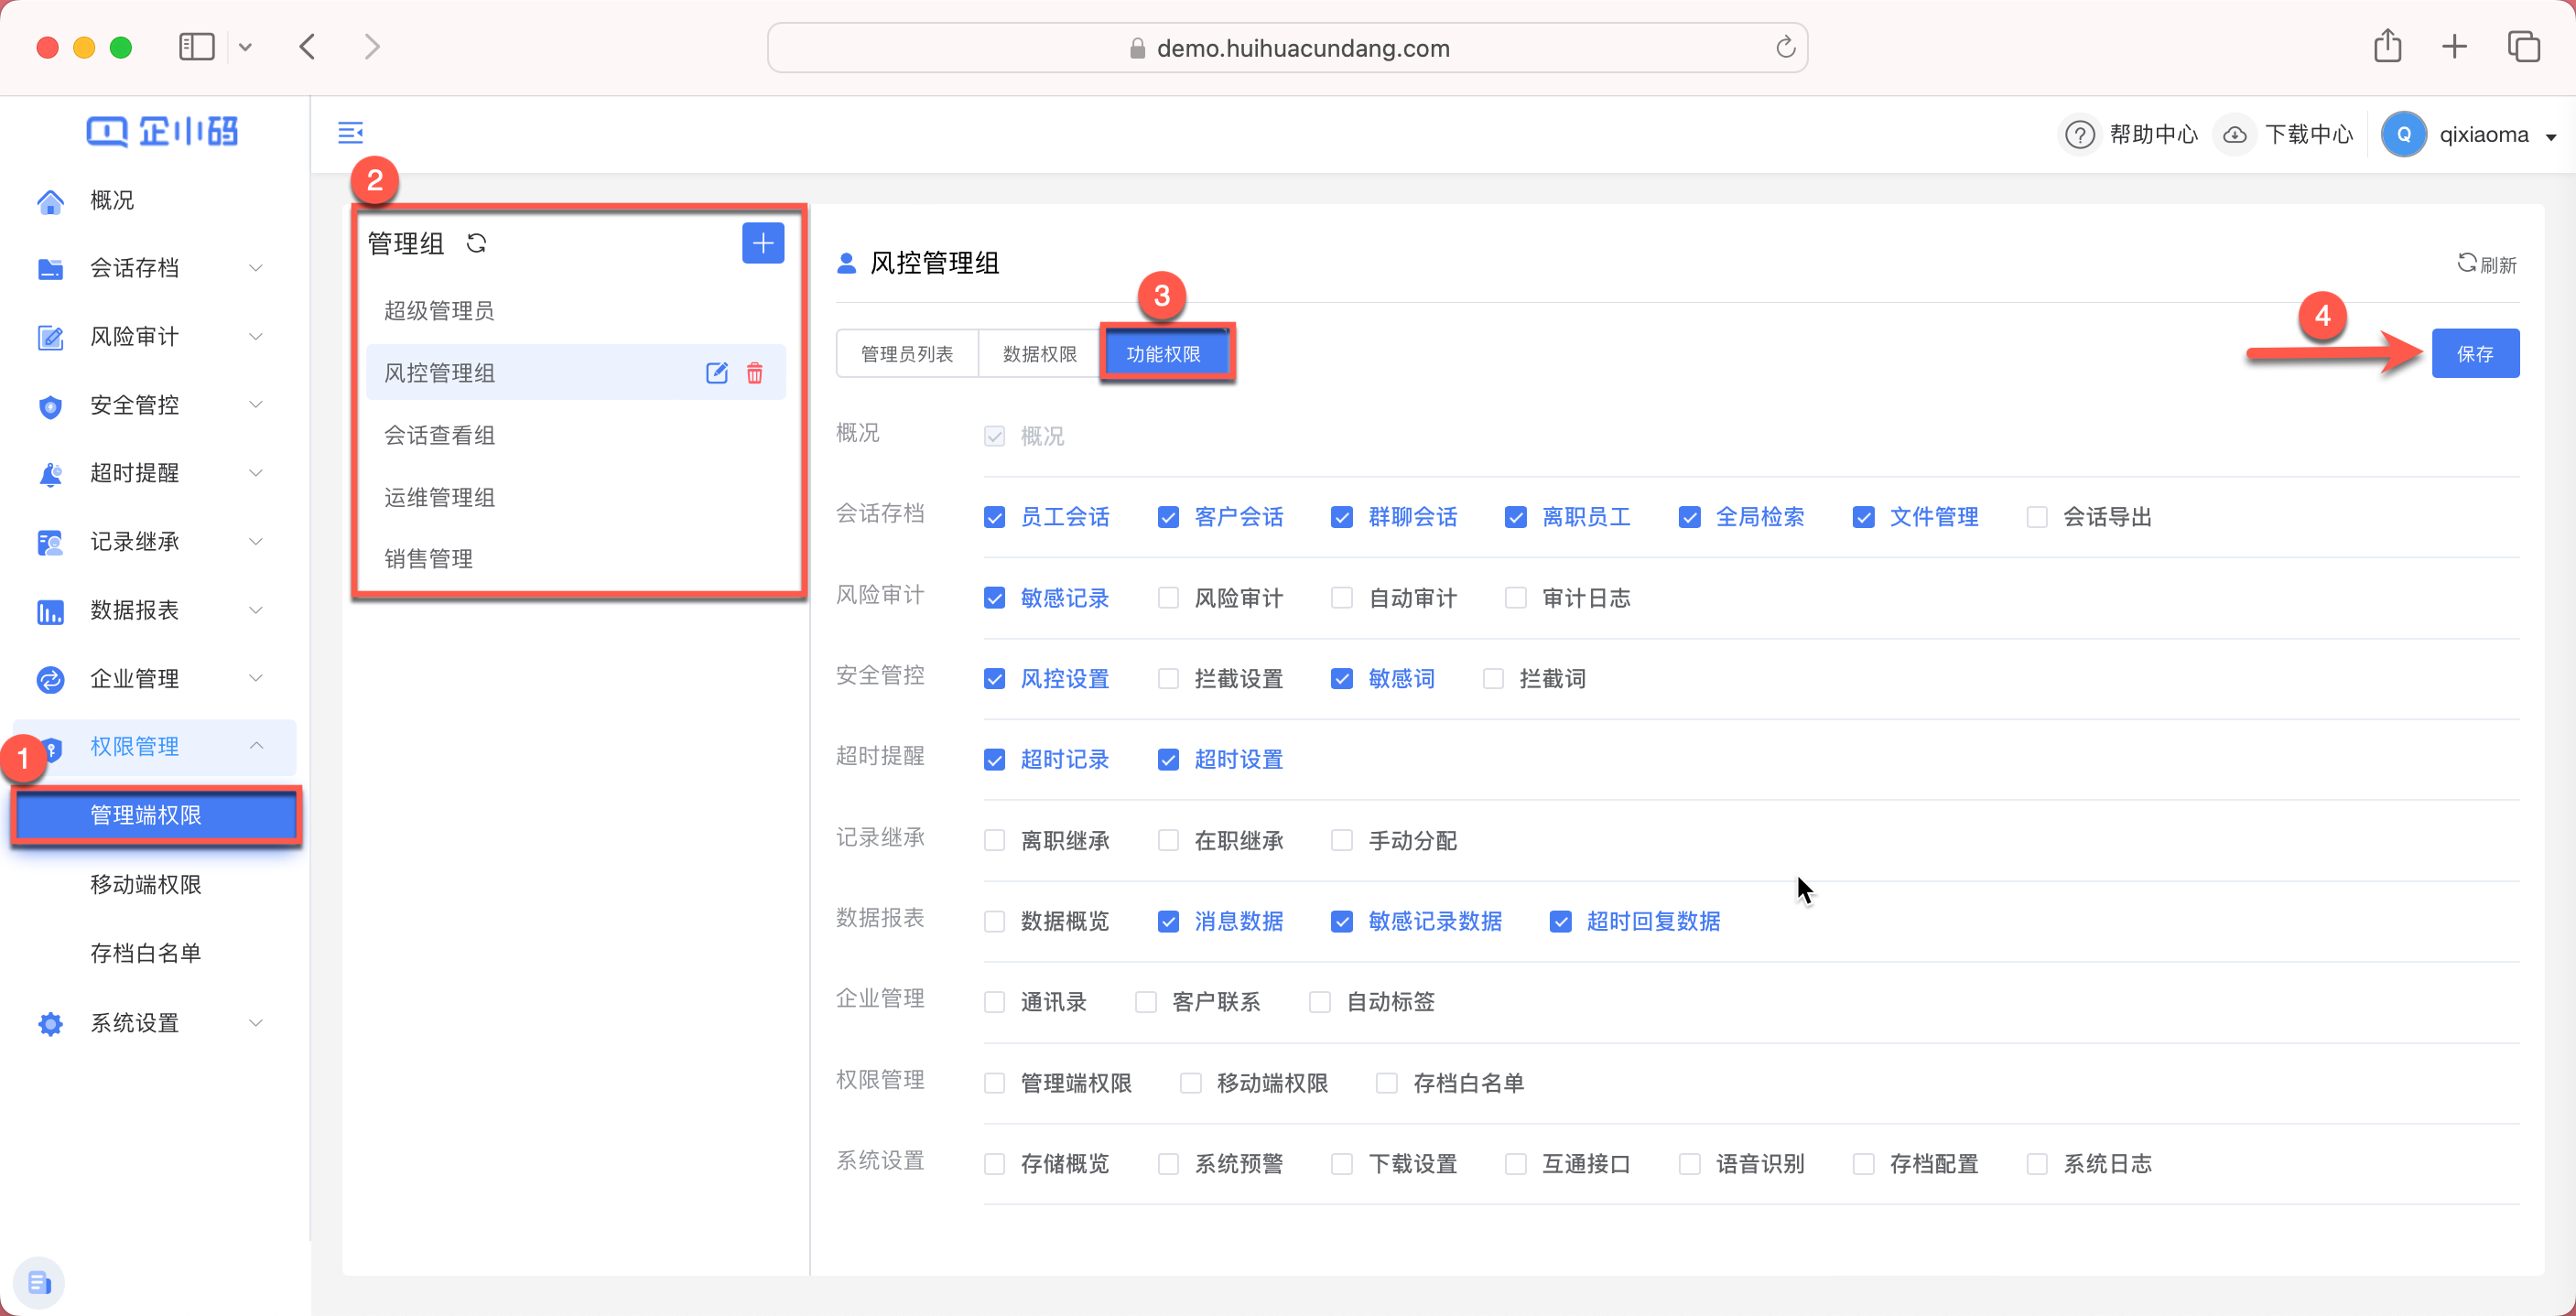Image resolution: width=2576 pixels, height=1316 pixels.
Task: Open new tab with Safari plus icon
Action: [2454, 46]
